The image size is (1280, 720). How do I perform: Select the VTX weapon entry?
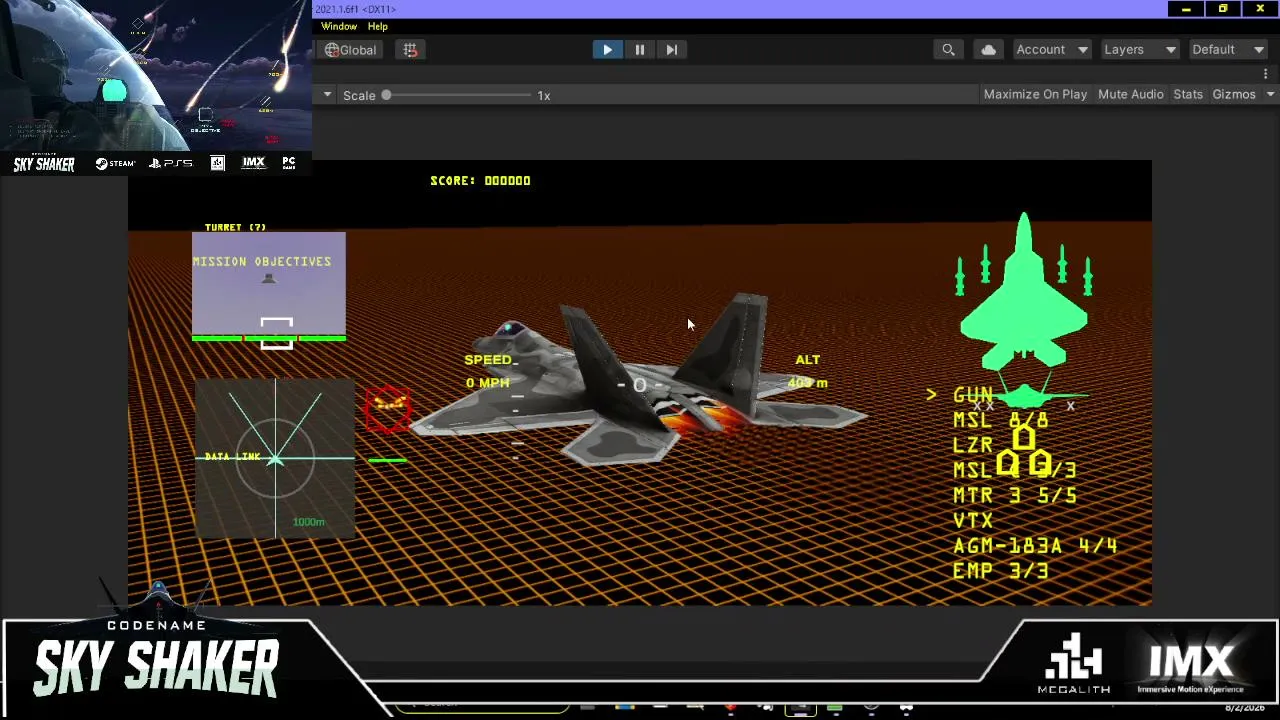(x=973, y=520)
